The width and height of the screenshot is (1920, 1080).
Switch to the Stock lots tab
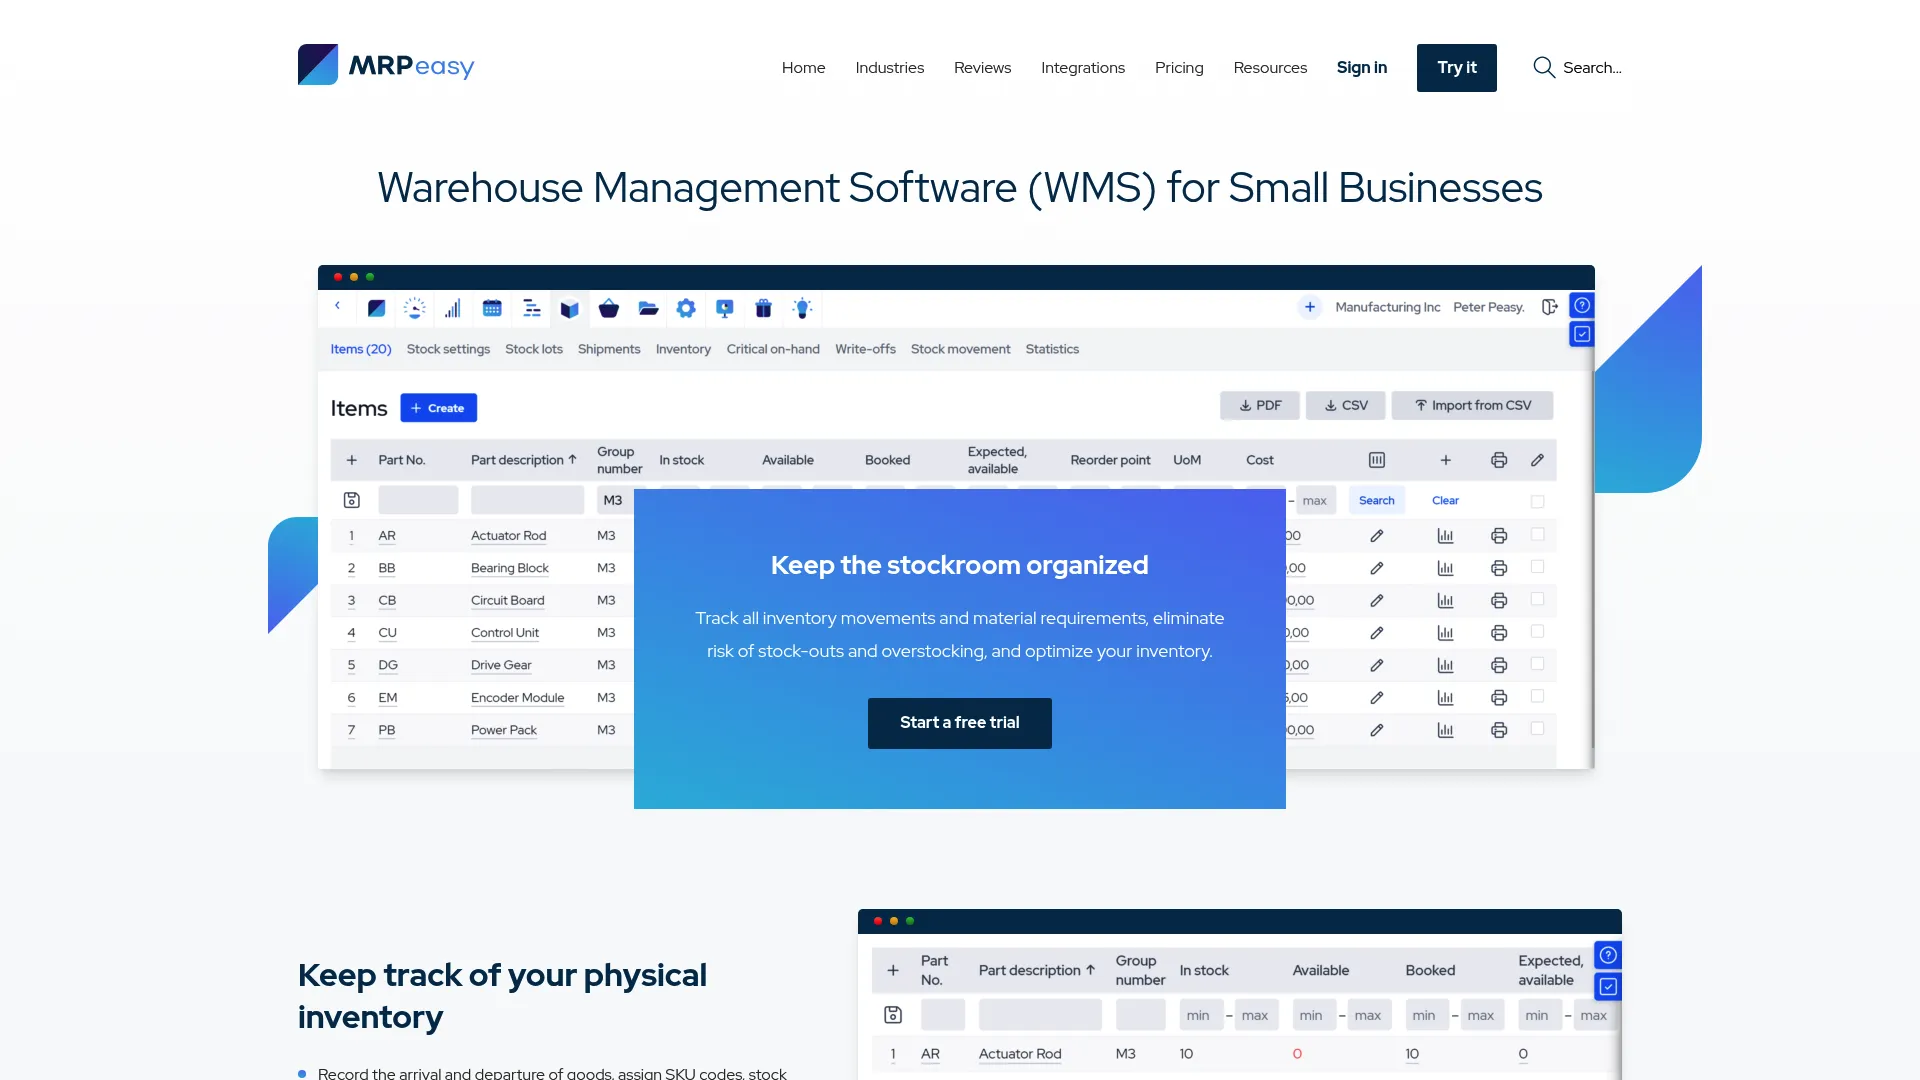click(534, 349)
